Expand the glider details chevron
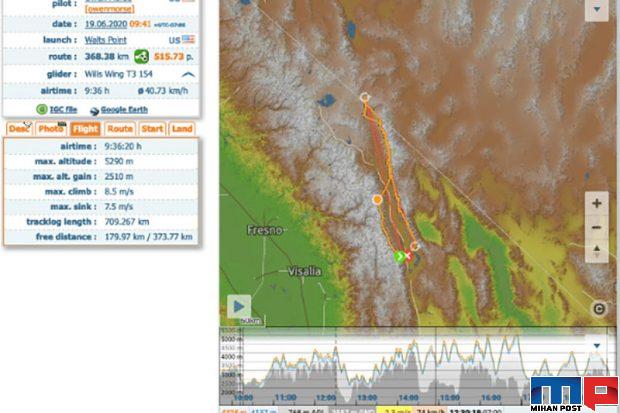This screenshot has height=413, width=620. coord(187,74)
